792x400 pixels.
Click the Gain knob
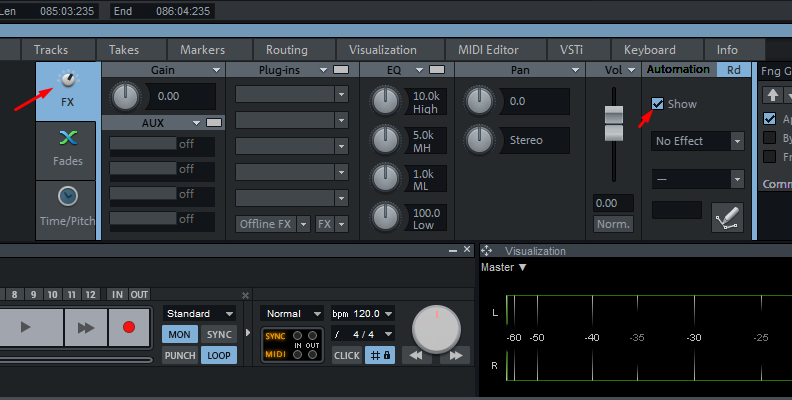[x=125, y=96]
